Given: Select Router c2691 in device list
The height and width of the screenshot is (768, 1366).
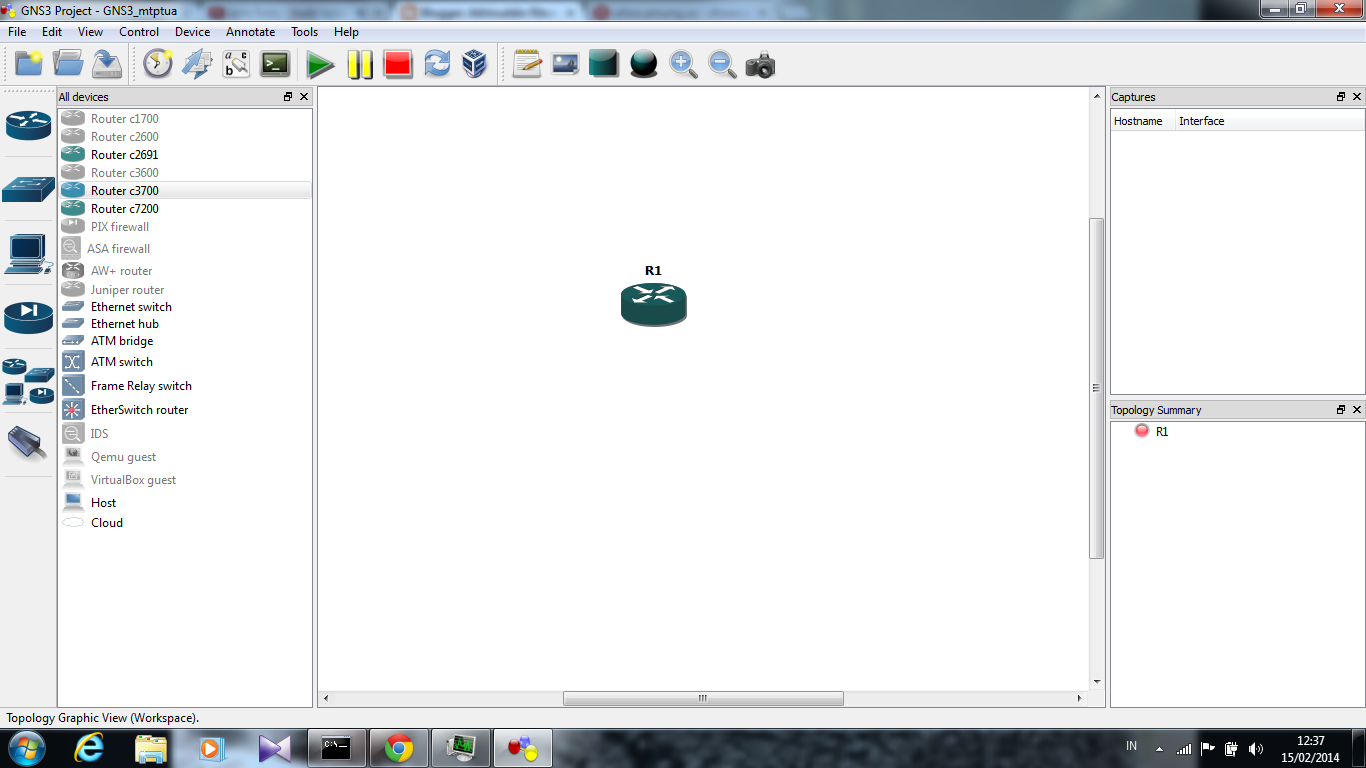Looking at the screenshot, I should pos(185,155).
